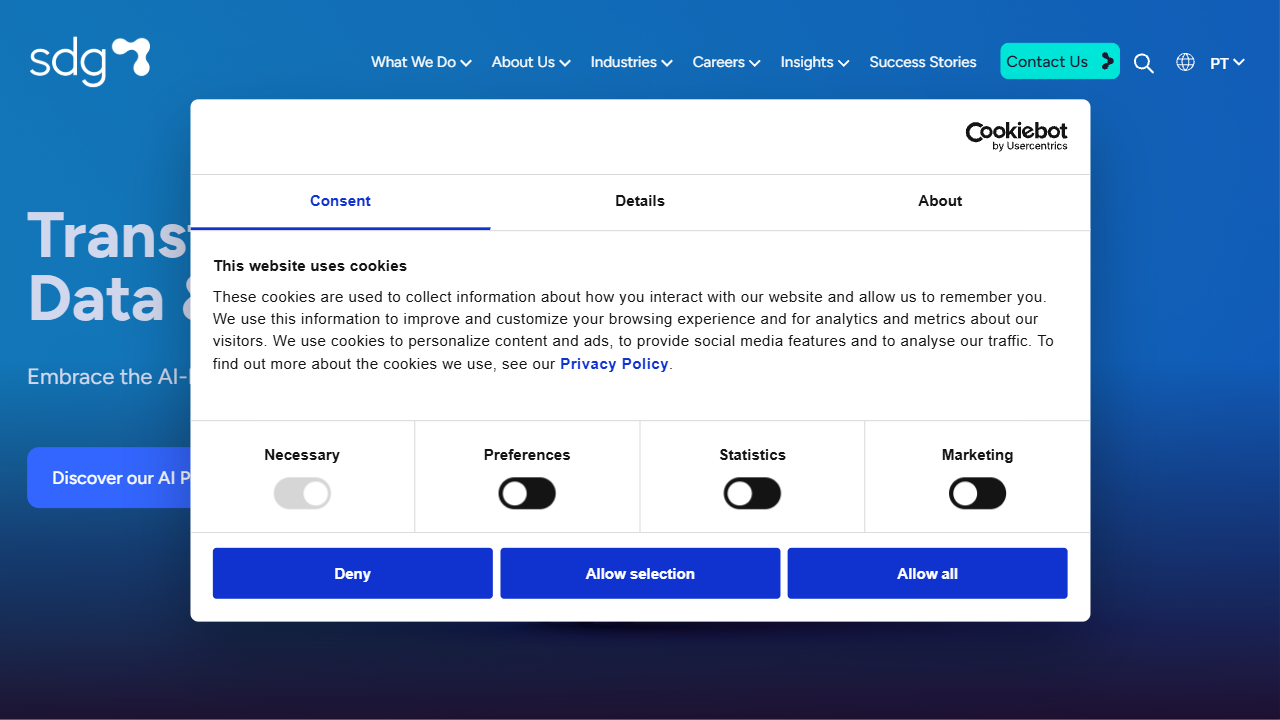Enable the Statistics cookies switch

(x=752, y=493)
